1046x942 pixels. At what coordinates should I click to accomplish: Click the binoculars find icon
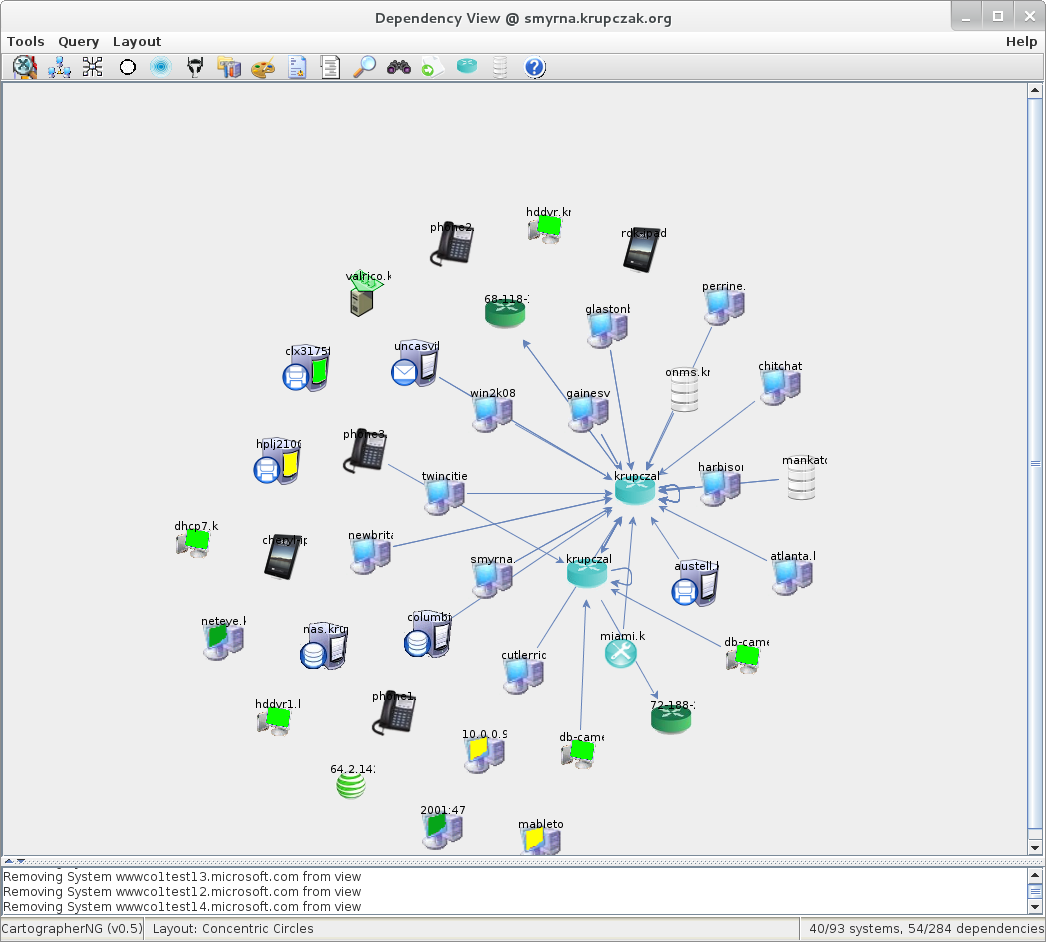click(x=399, y=67)
